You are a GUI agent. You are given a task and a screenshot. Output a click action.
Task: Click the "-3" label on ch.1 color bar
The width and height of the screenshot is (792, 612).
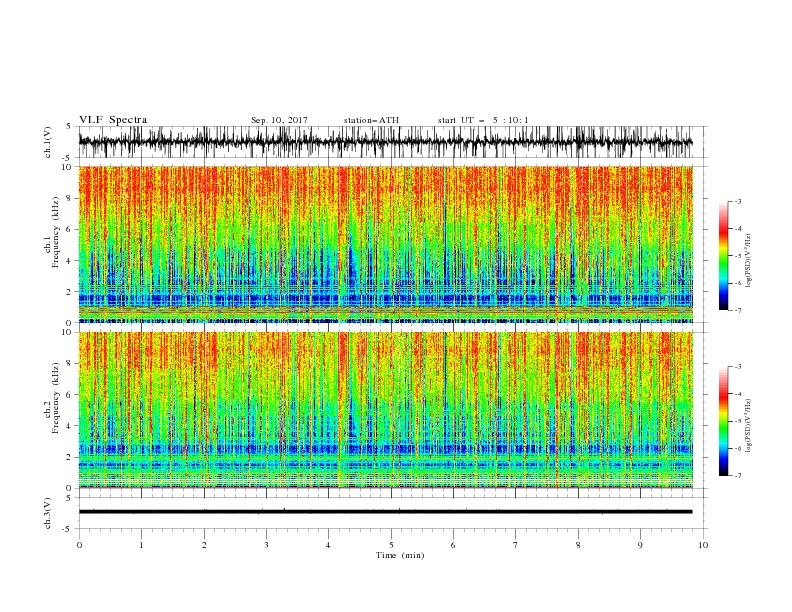coord(738,201)
